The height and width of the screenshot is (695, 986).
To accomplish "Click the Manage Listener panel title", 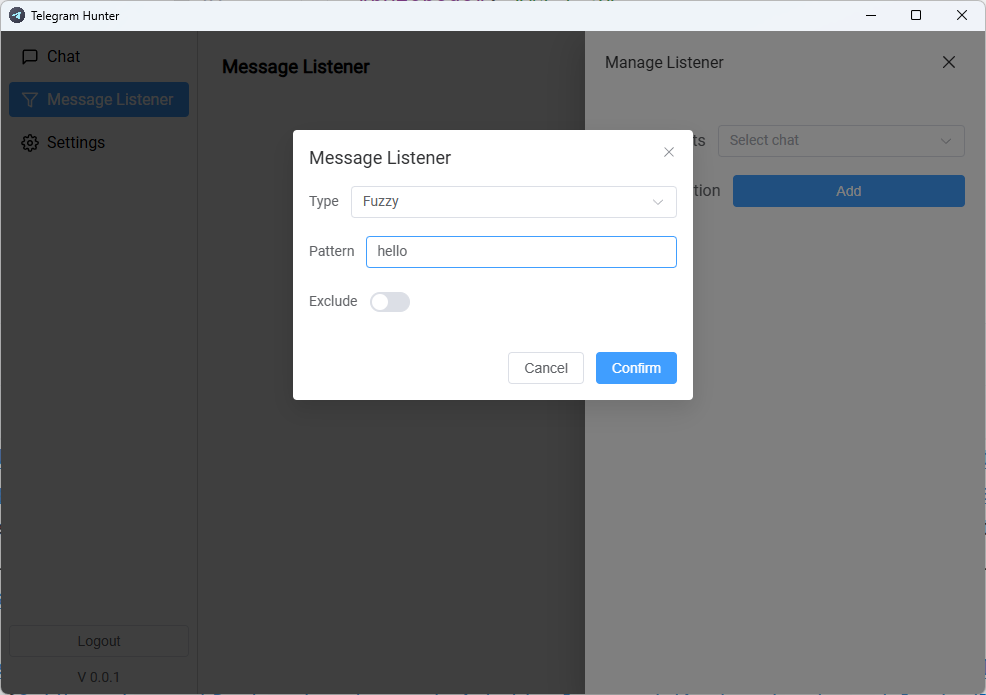I will tap(664, 62).
